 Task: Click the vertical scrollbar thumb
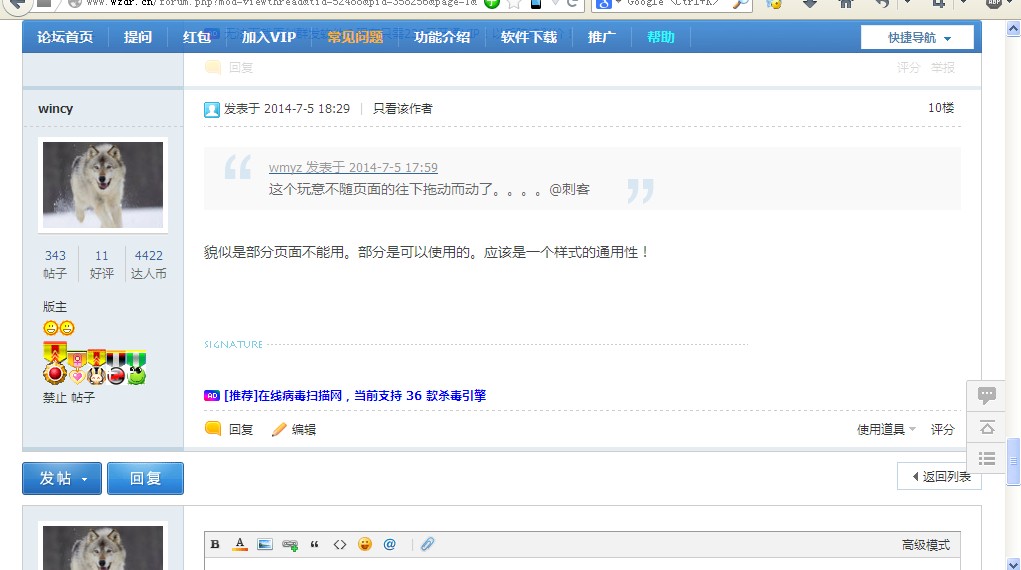point(1013,462)
